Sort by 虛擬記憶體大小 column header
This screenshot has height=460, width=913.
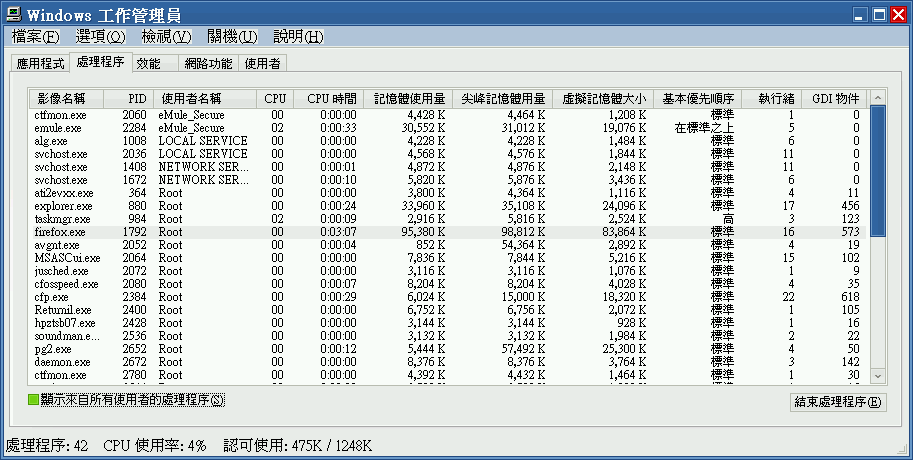(603, 98)
